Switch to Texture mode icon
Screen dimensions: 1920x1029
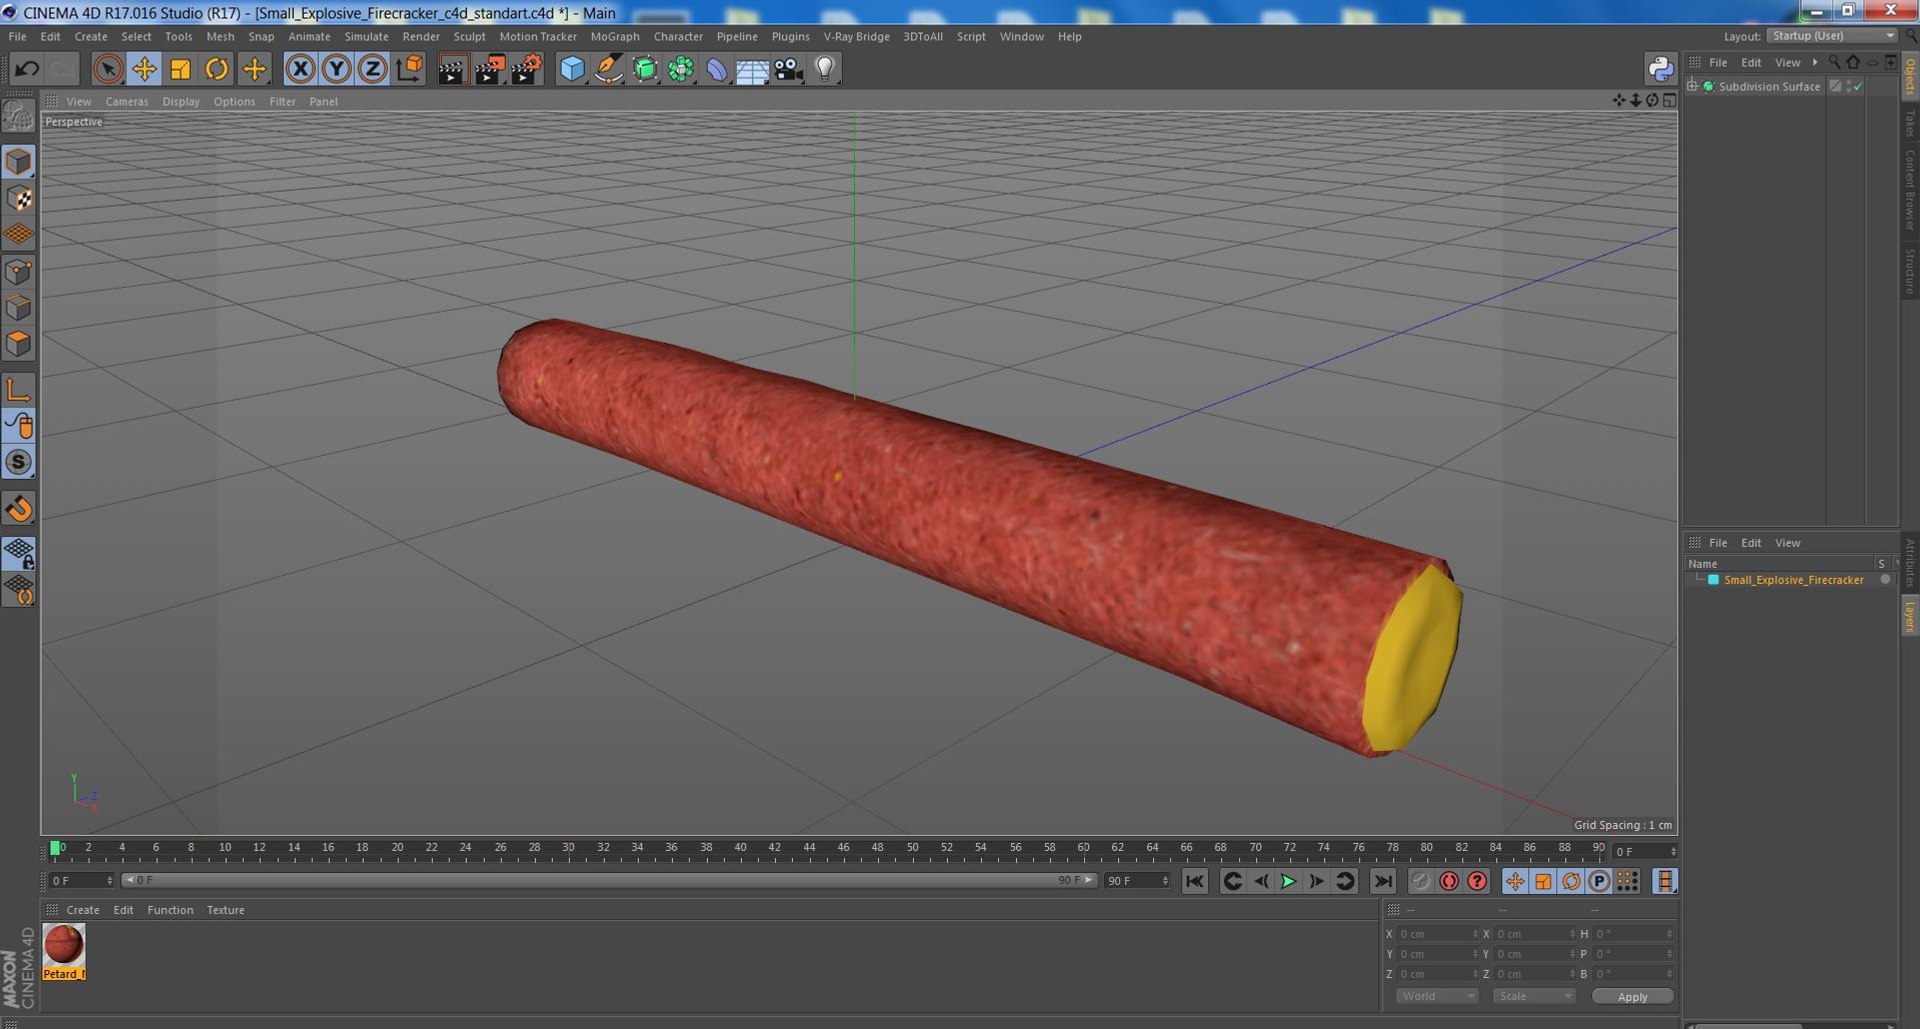19,199
